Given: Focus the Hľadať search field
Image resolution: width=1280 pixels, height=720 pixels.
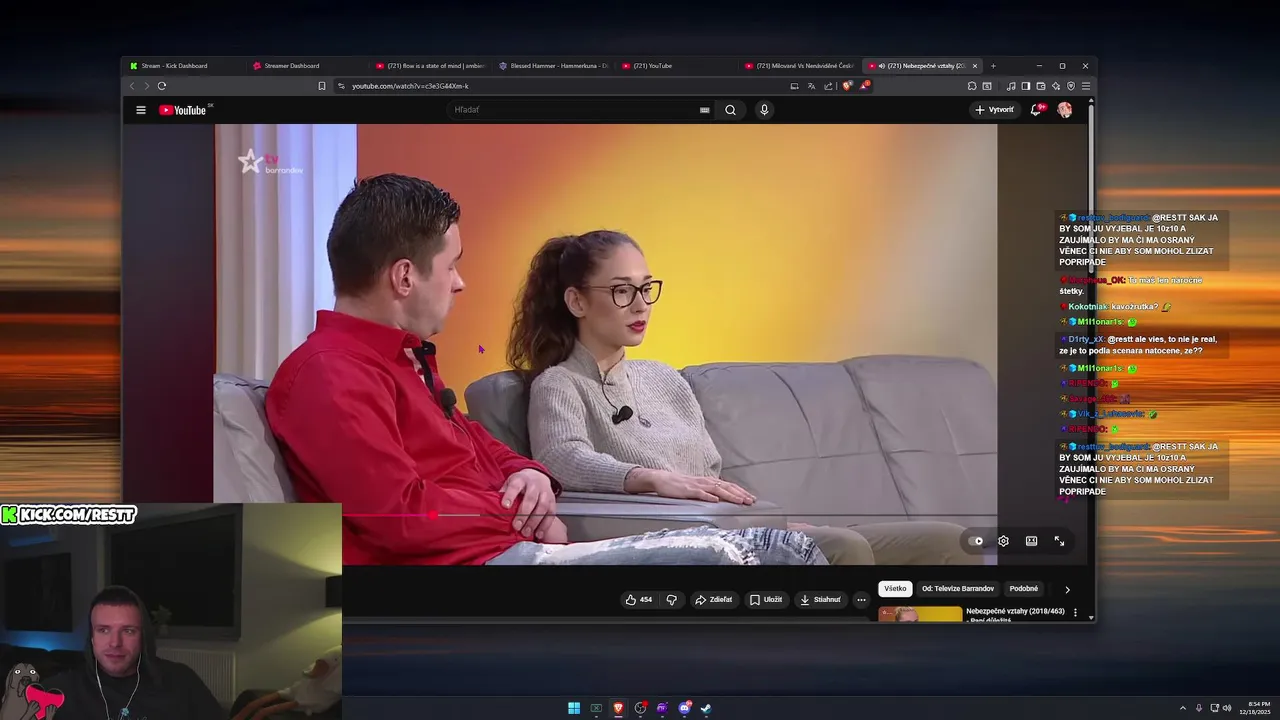Looking at the screenshot, I should click(x=575, y=110).
